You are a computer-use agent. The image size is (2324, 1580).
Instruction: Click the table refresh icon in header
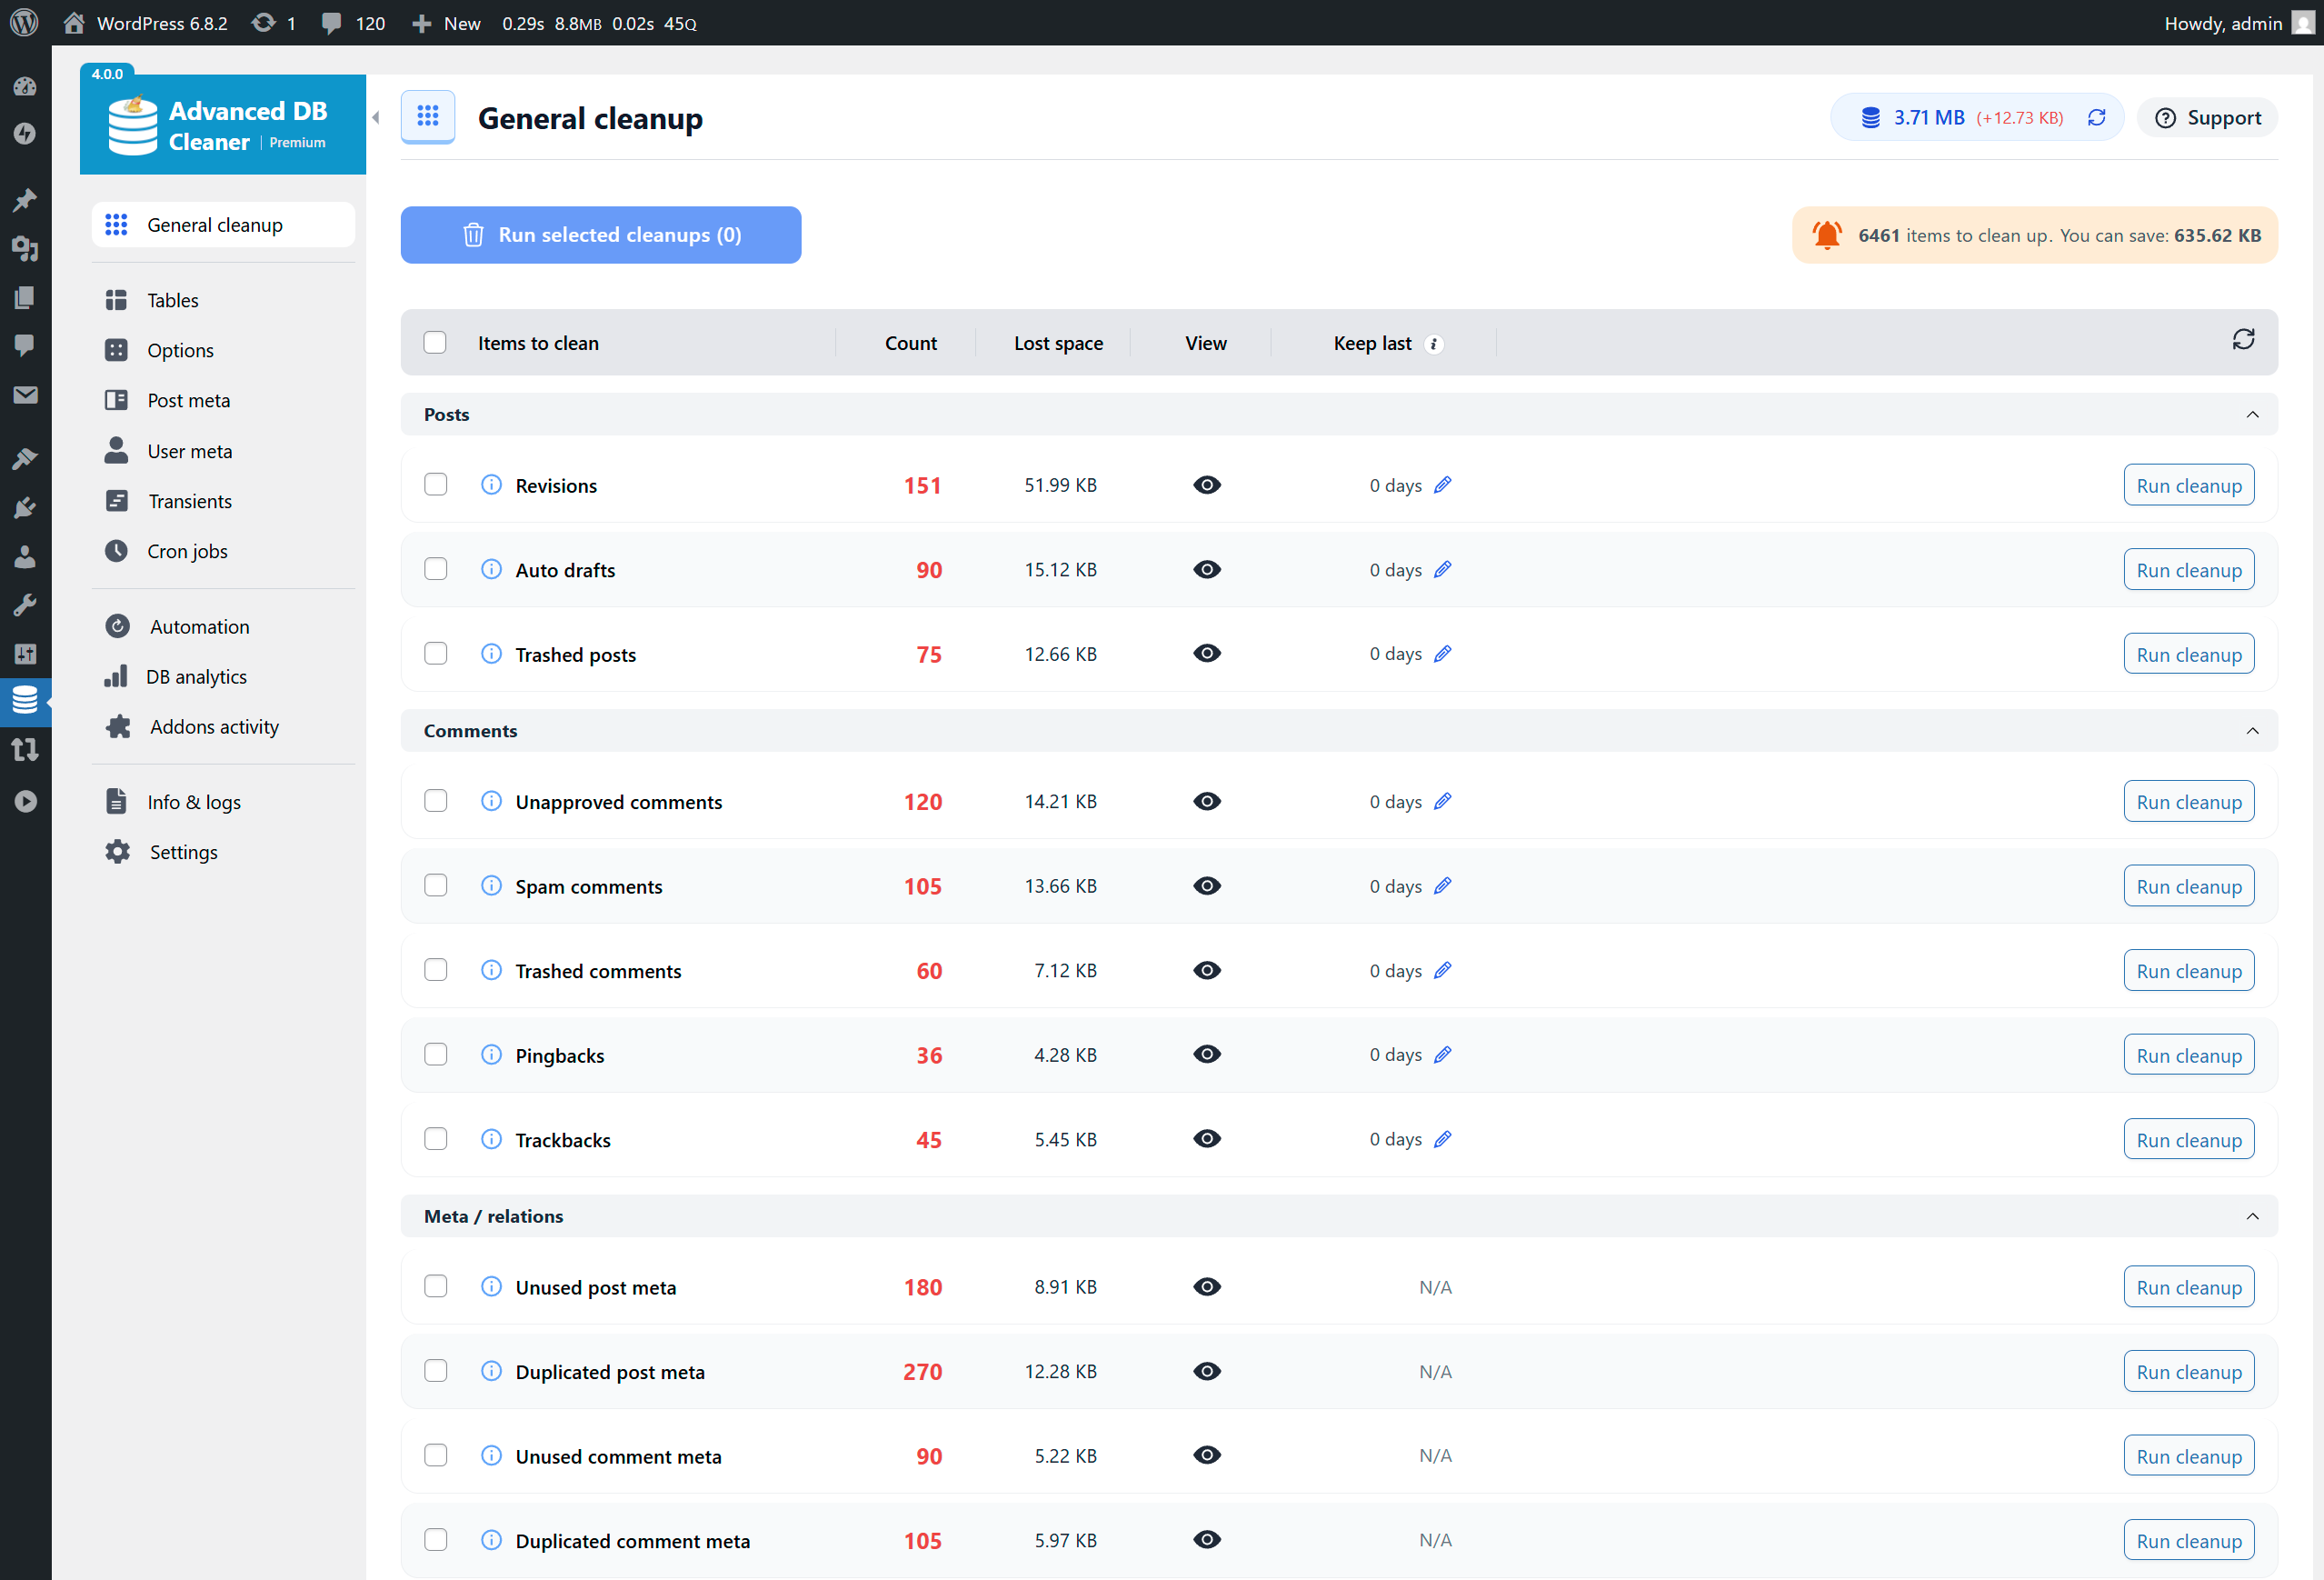coord(2243,340)
